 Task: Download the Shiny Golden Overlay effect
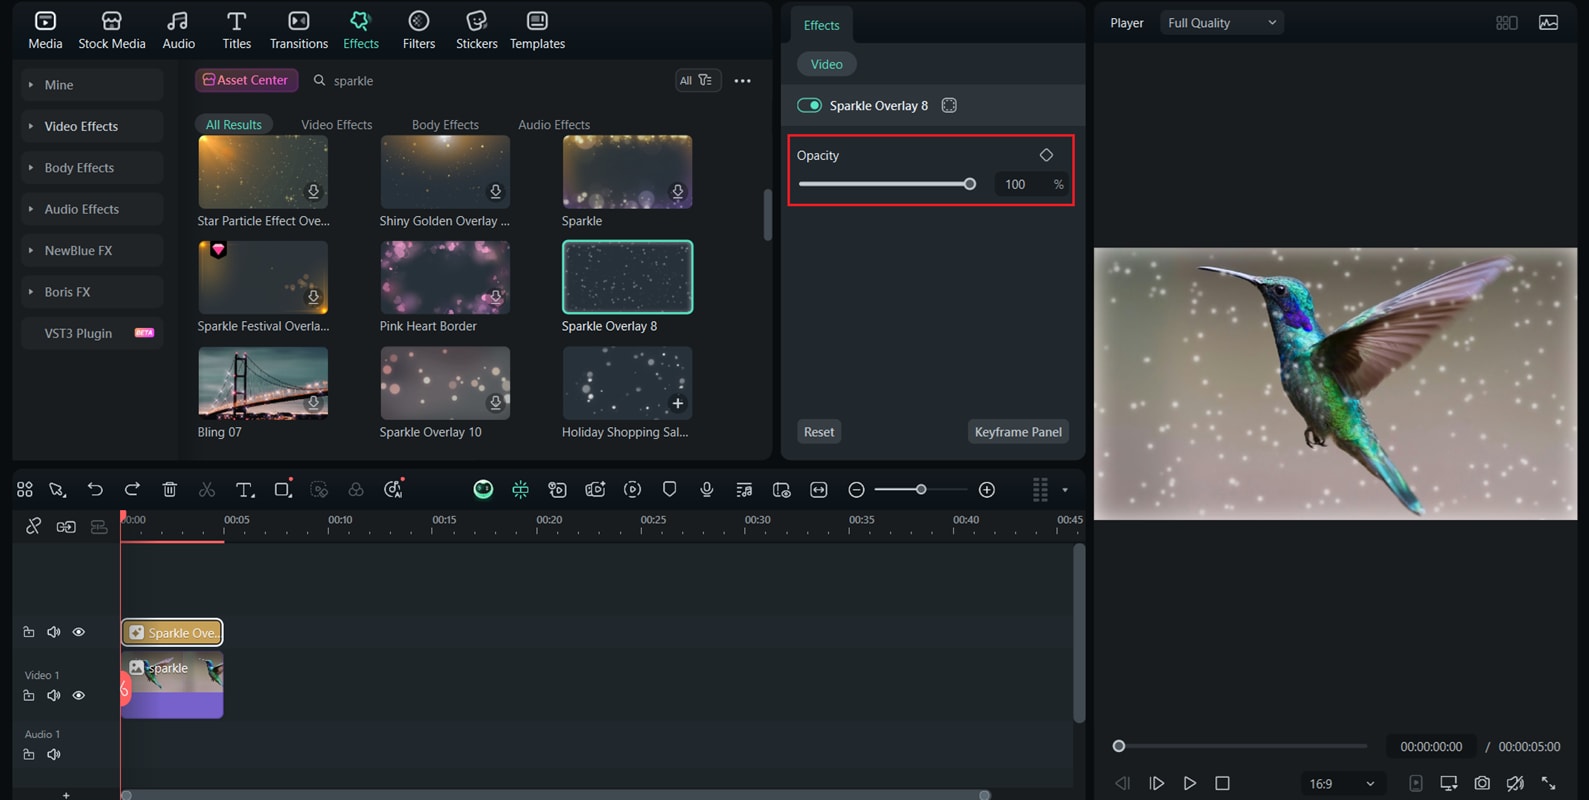495,191
